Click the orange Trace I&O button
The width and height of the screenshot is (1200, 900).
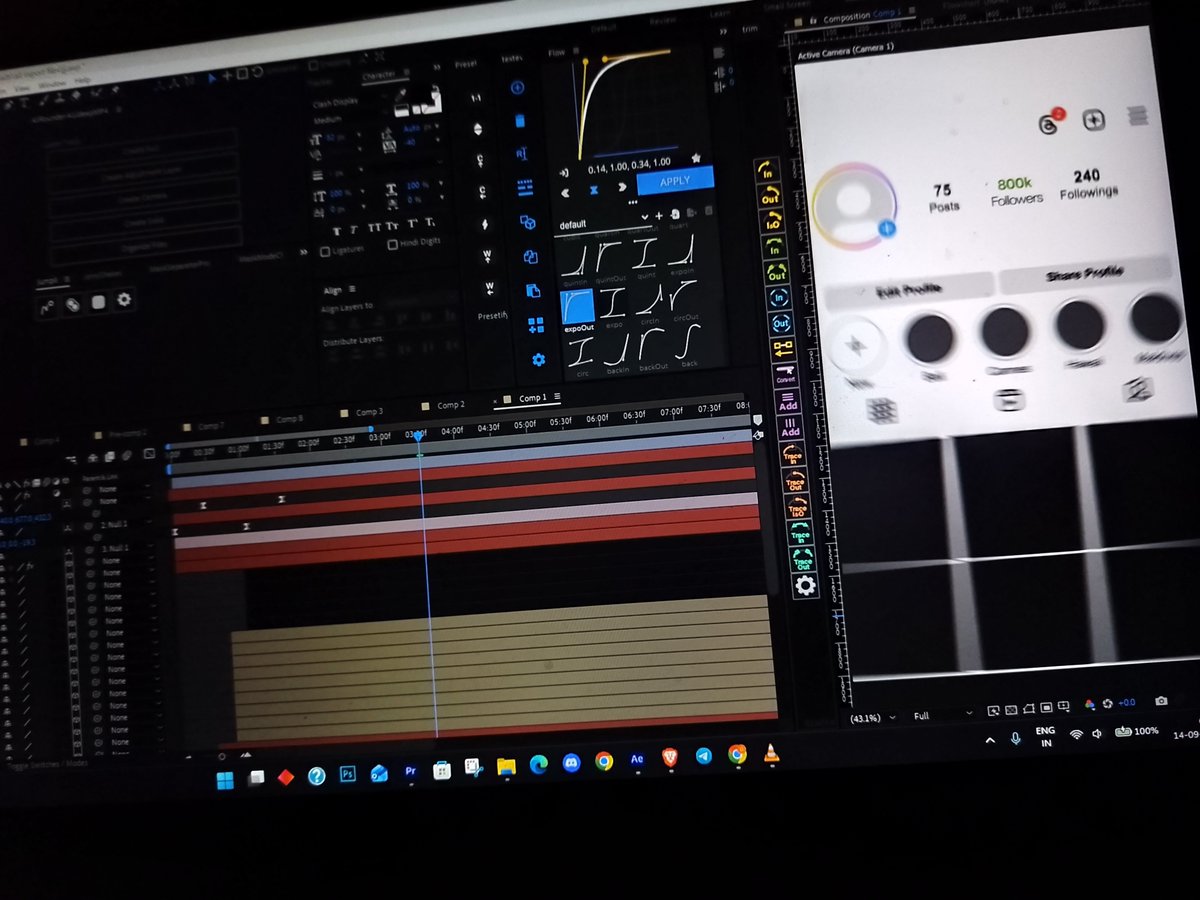coord(797,507)
